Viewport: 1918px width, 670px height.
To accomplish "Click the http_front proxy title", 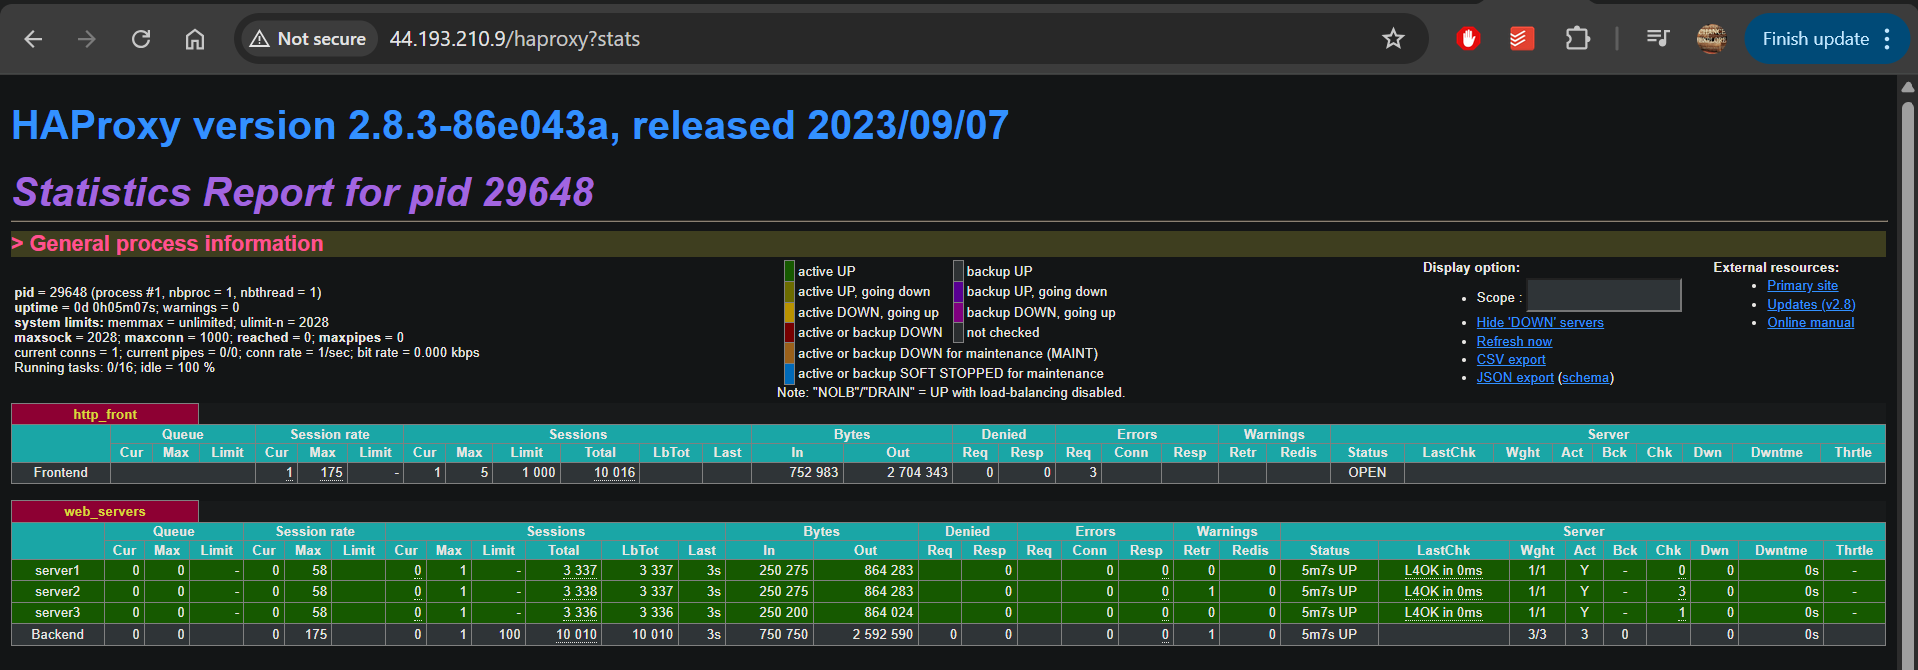I will point(105,414).
